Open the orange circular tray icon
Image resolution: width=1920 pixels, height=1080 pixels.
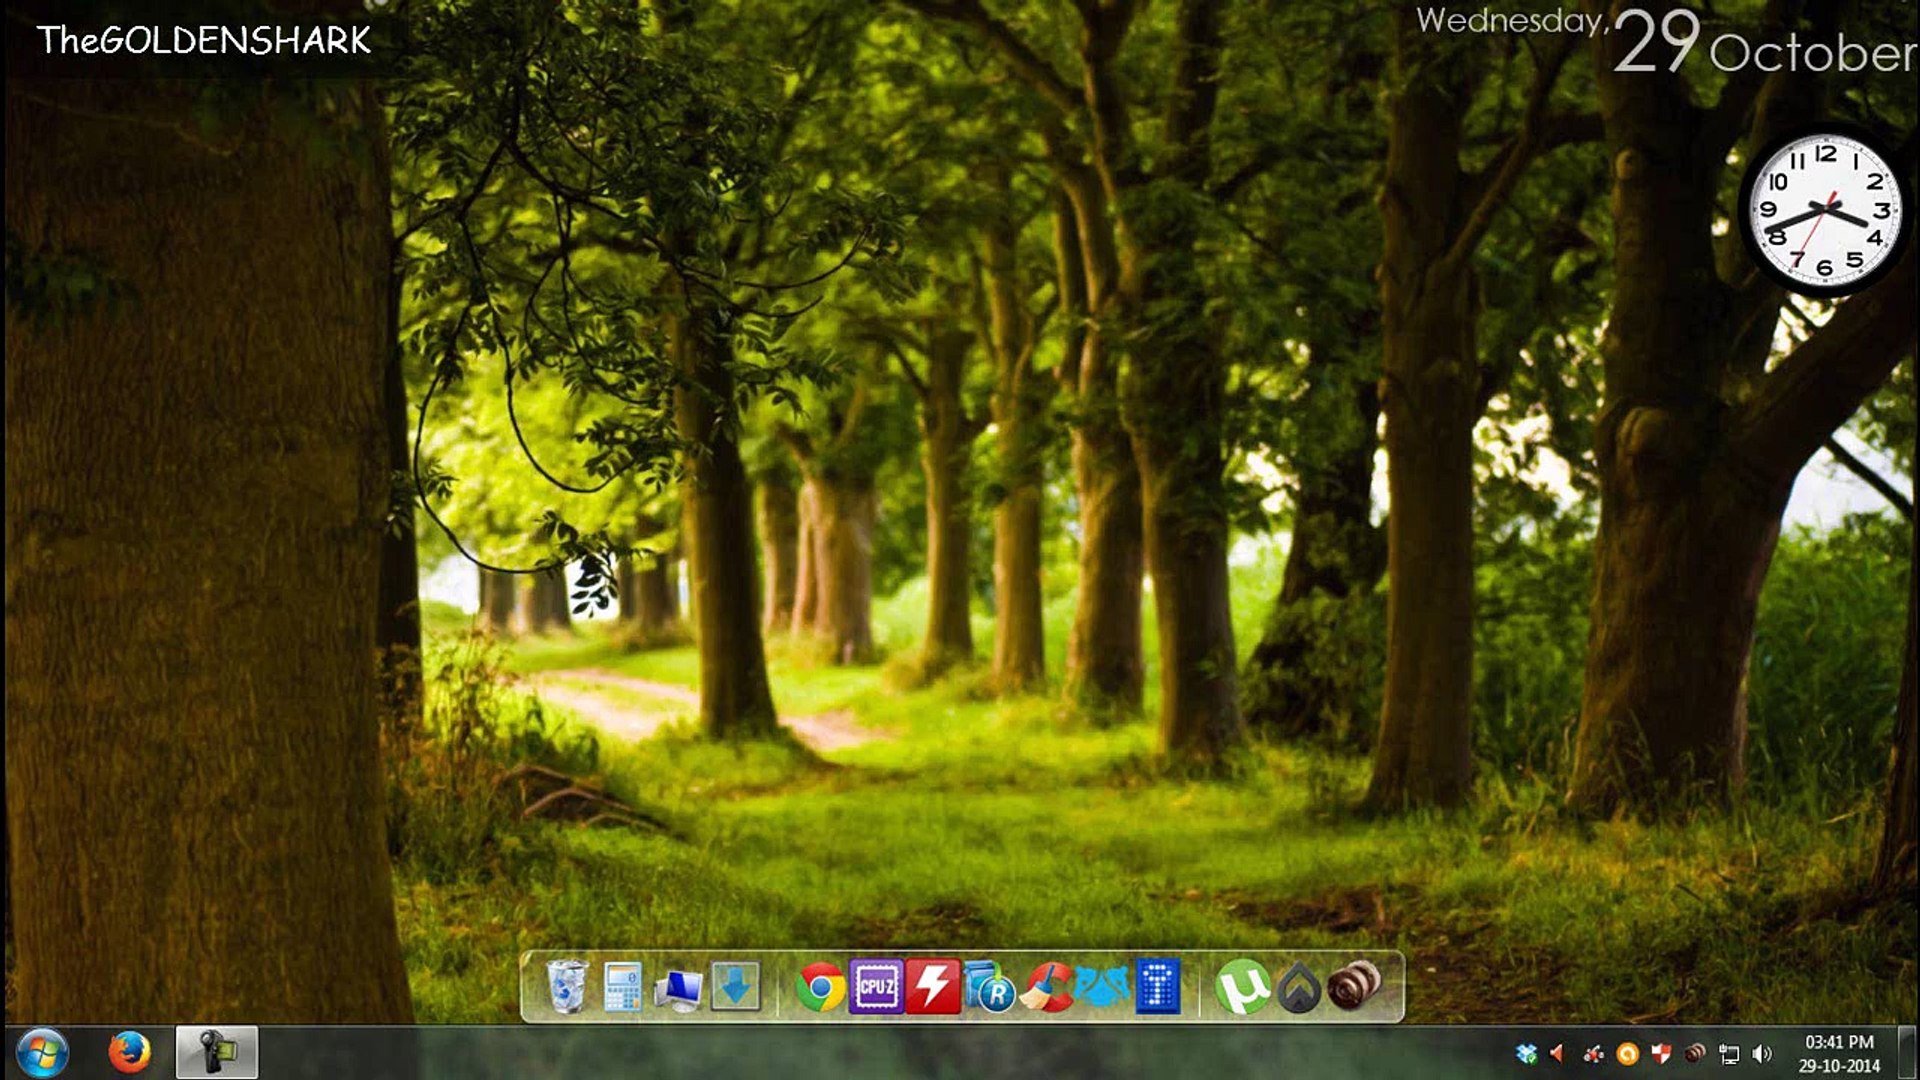[x=1627, y=1053]
